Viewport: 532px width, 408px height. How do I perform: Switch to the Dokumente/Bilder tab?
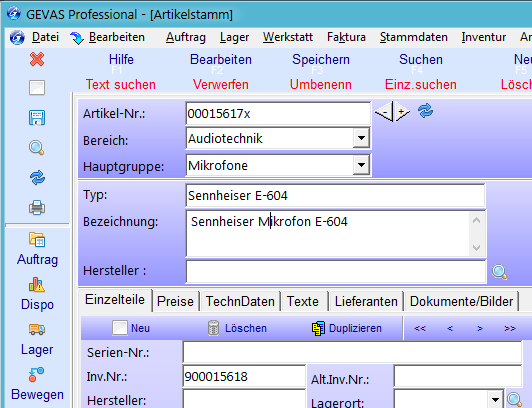click(461, 301)
